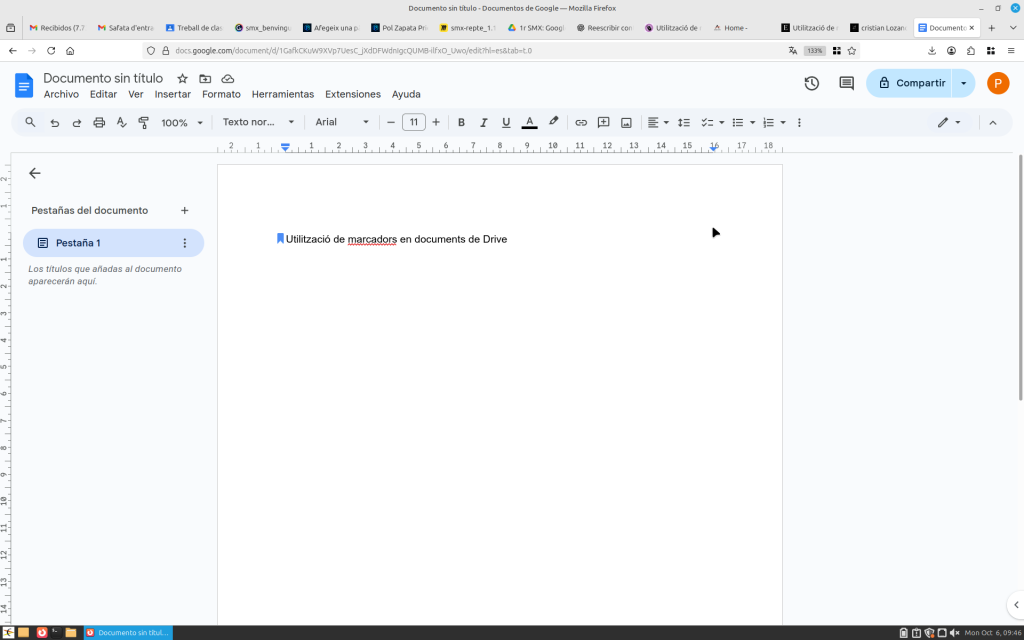Image resolution: width=1024 pixels, height=640 pixels.
Task: Toggle underline formatting
Action: pos(506,122)
